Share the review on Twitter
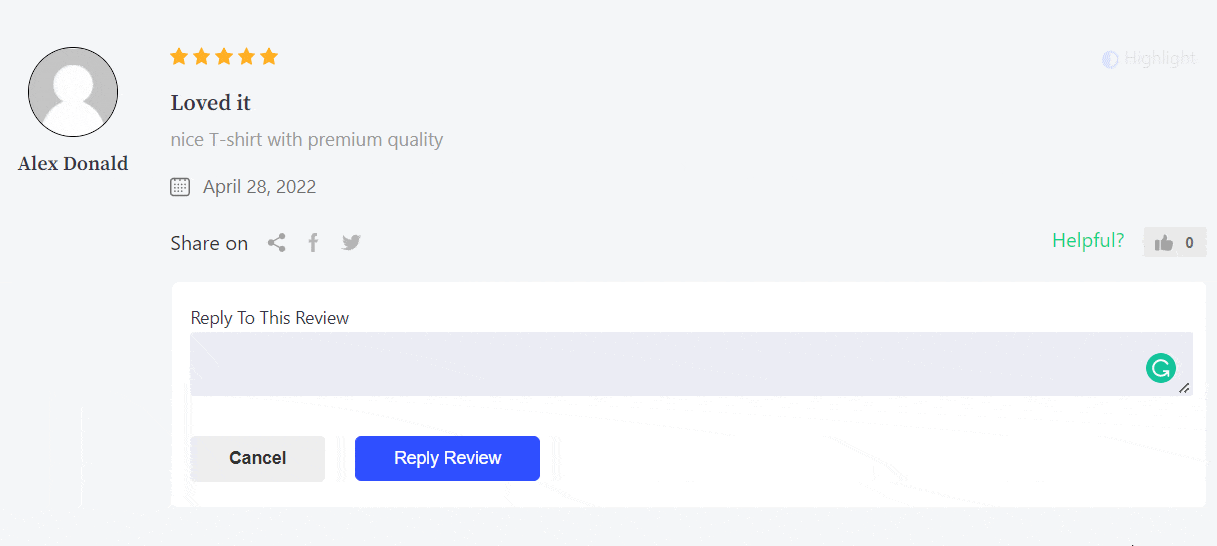 coord(351,243)
